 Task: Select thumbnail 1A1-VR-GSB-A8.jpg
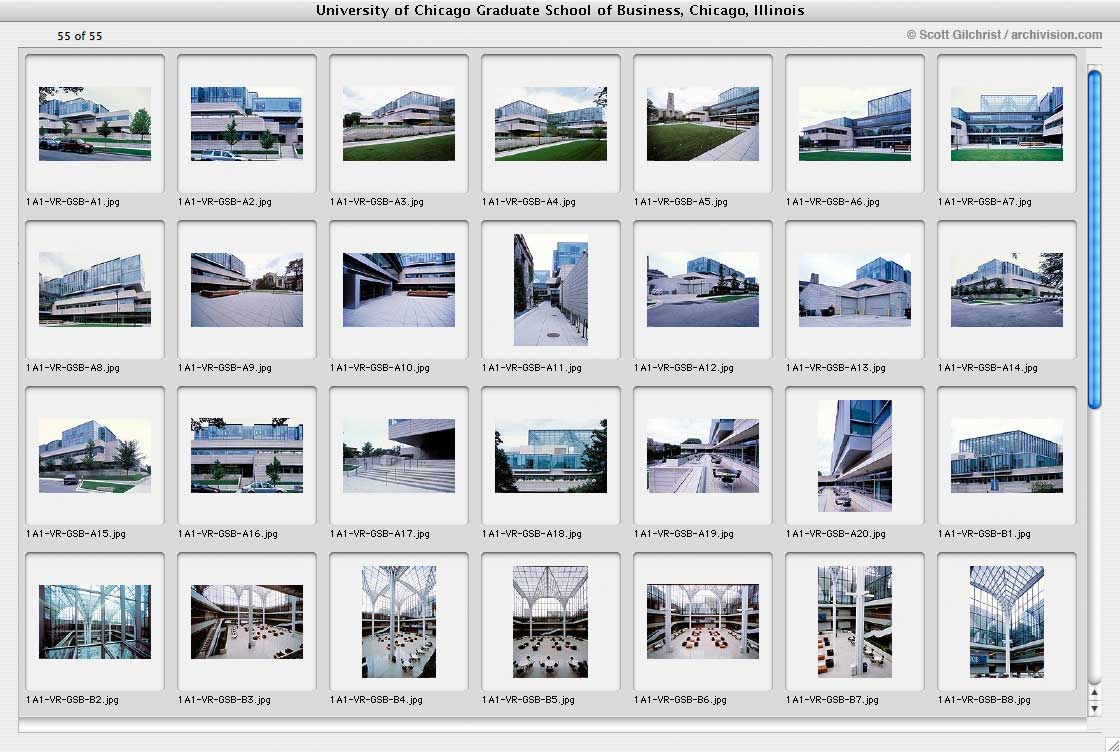point(95,290)
